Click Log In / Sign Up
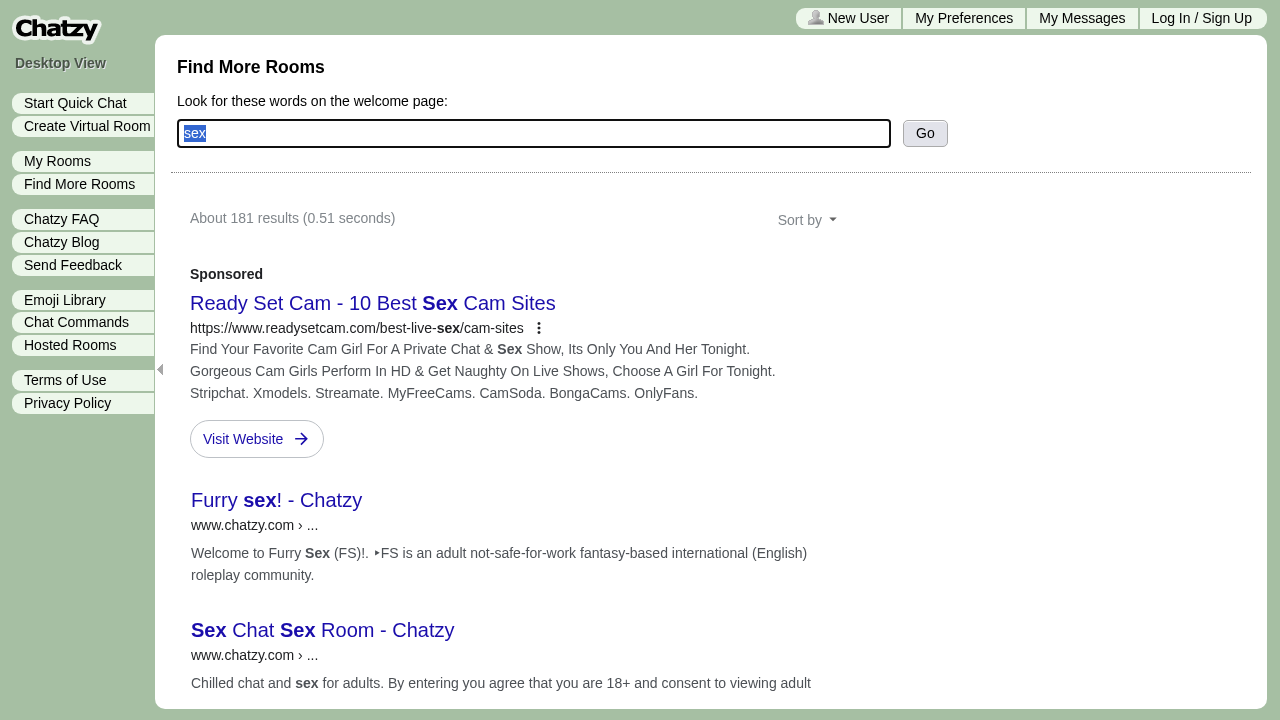 (x=1202, y=18)
